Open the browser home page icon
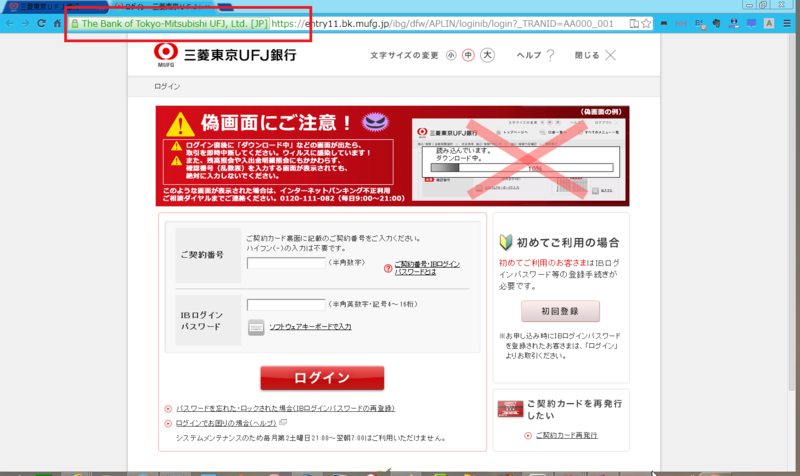The height and width of the screenshot is (476, 800). tap(57, 23)
